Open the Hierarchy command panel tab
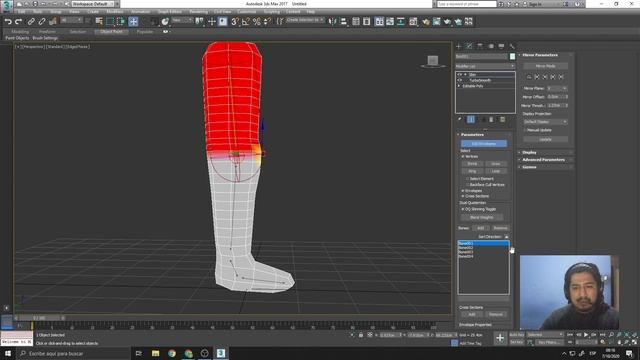The width and height of the screenshot is (640, 360). coord(480,46)
